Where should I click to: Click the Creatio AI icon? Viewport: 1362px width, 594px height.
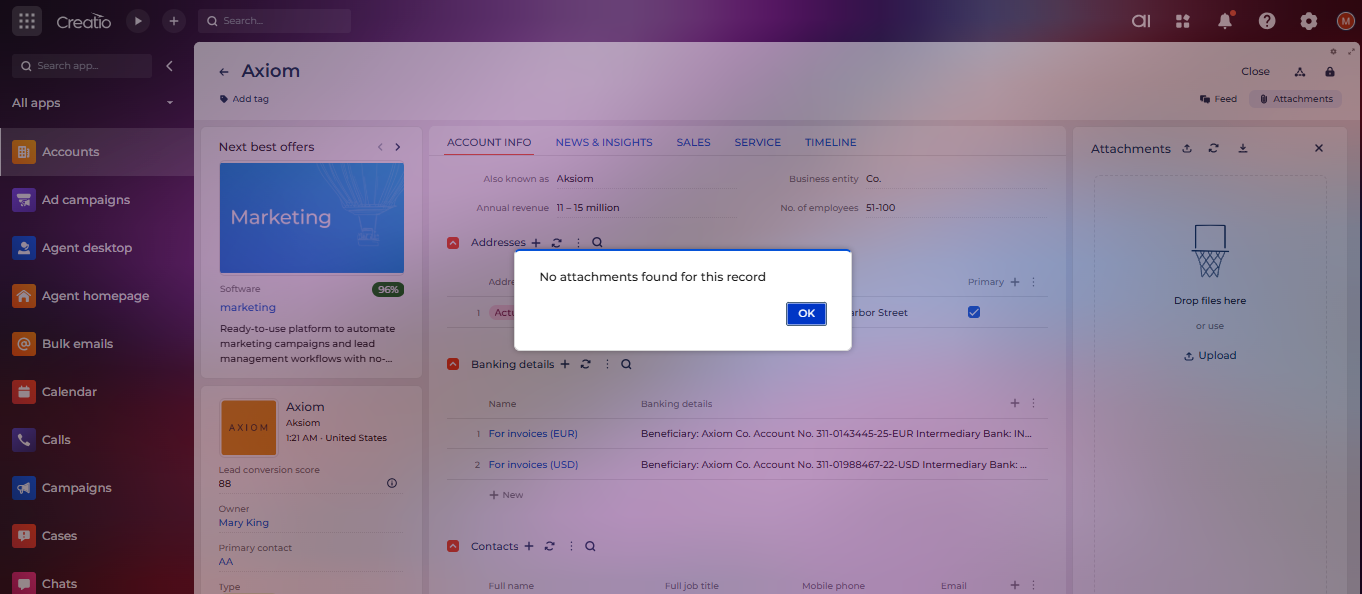pyautogui.click(x=1141, y=21)
